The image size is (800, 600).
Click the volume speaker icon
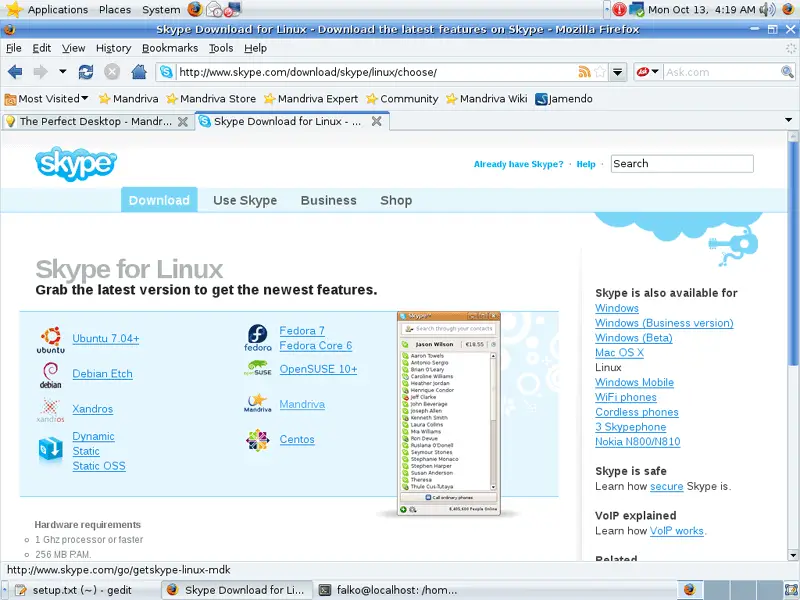(767, 9)
